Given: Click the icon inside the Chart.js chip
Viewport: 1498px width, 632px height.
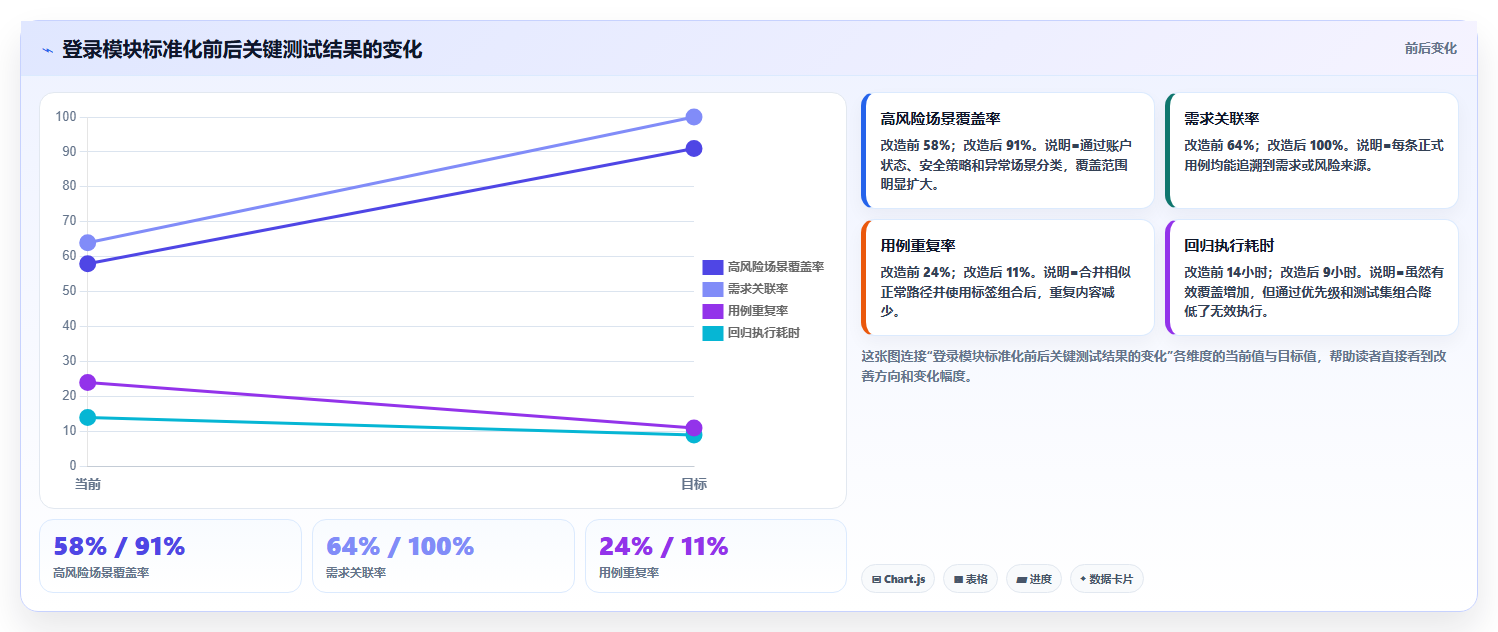Looking at the screenshot, I should coord(876,579).
